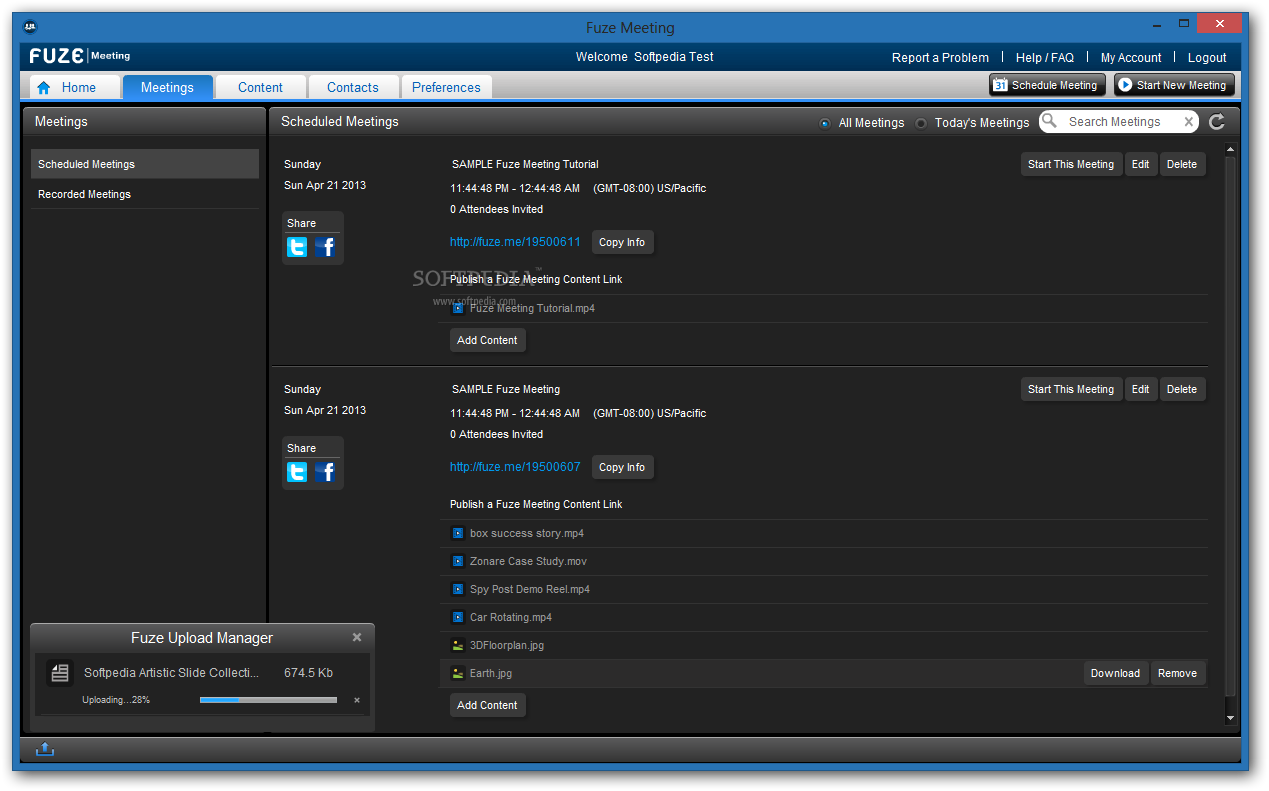This screenshot has width=1269, height=791.
Task: Click the FUZE Meeting logo
Action: point(80,56)
